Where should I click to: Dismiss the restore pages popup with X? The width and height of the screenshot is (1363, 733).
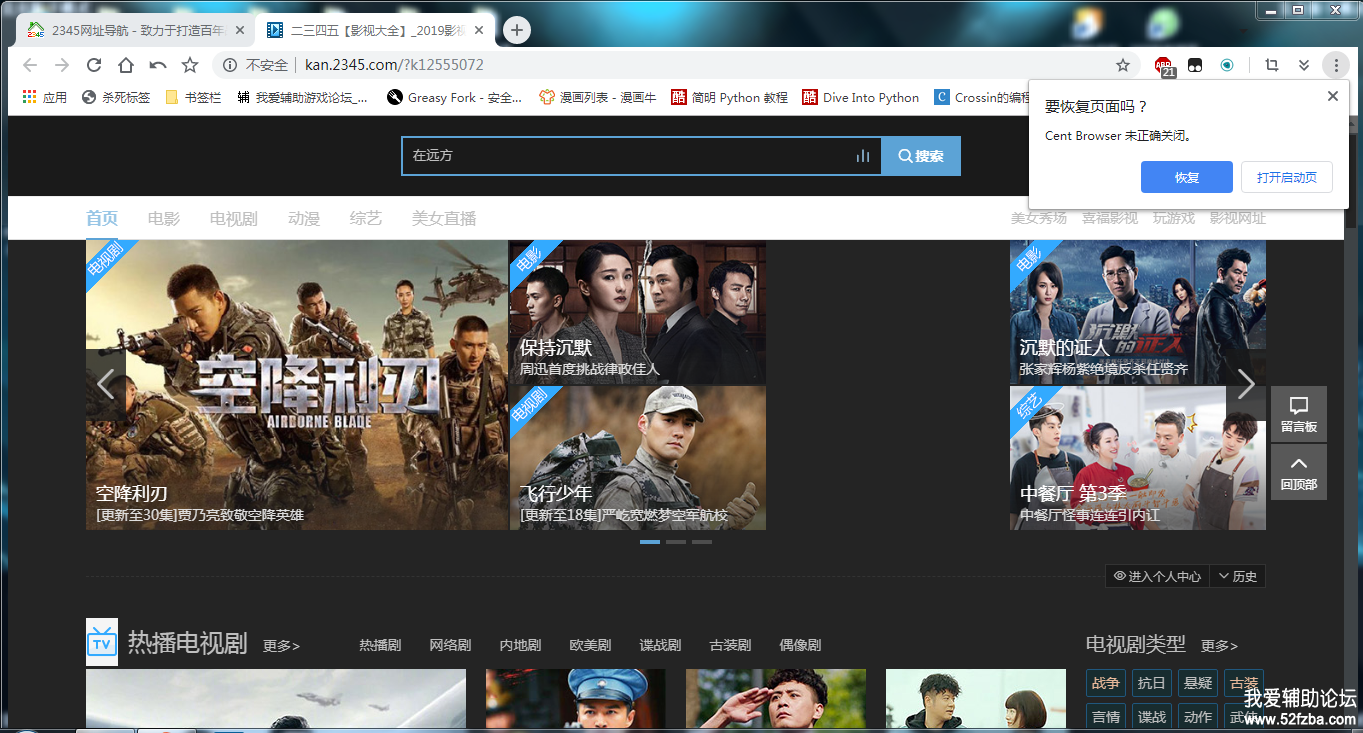tap(1332, 96)
